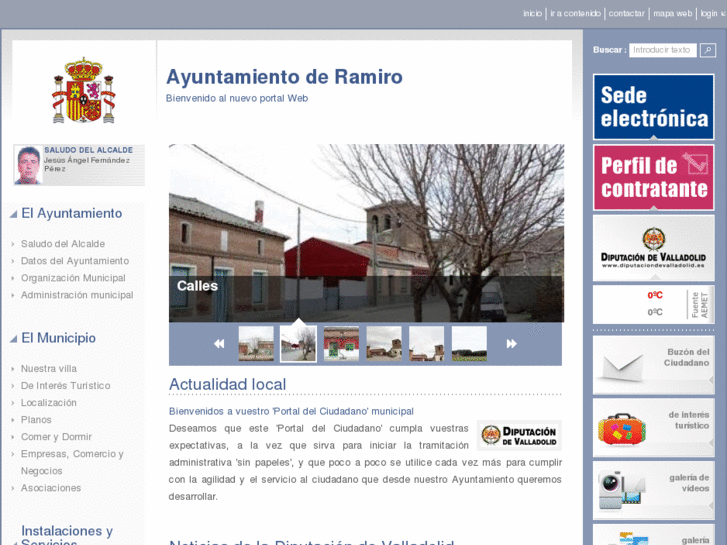727x545 pixels.
Task: Collapse the El Municipio section triangle
Action: (13, 339)
